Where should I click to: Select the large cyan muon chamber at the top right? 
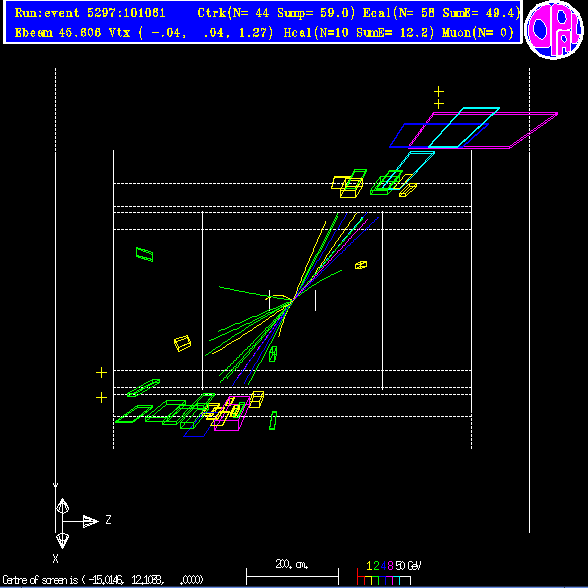(464, 128)
